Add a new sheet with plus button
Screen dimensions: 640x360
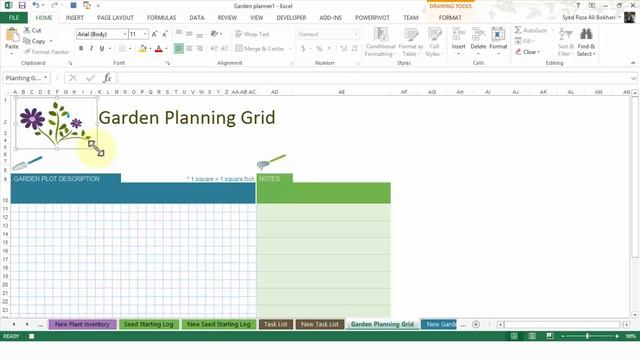point(476,324)
